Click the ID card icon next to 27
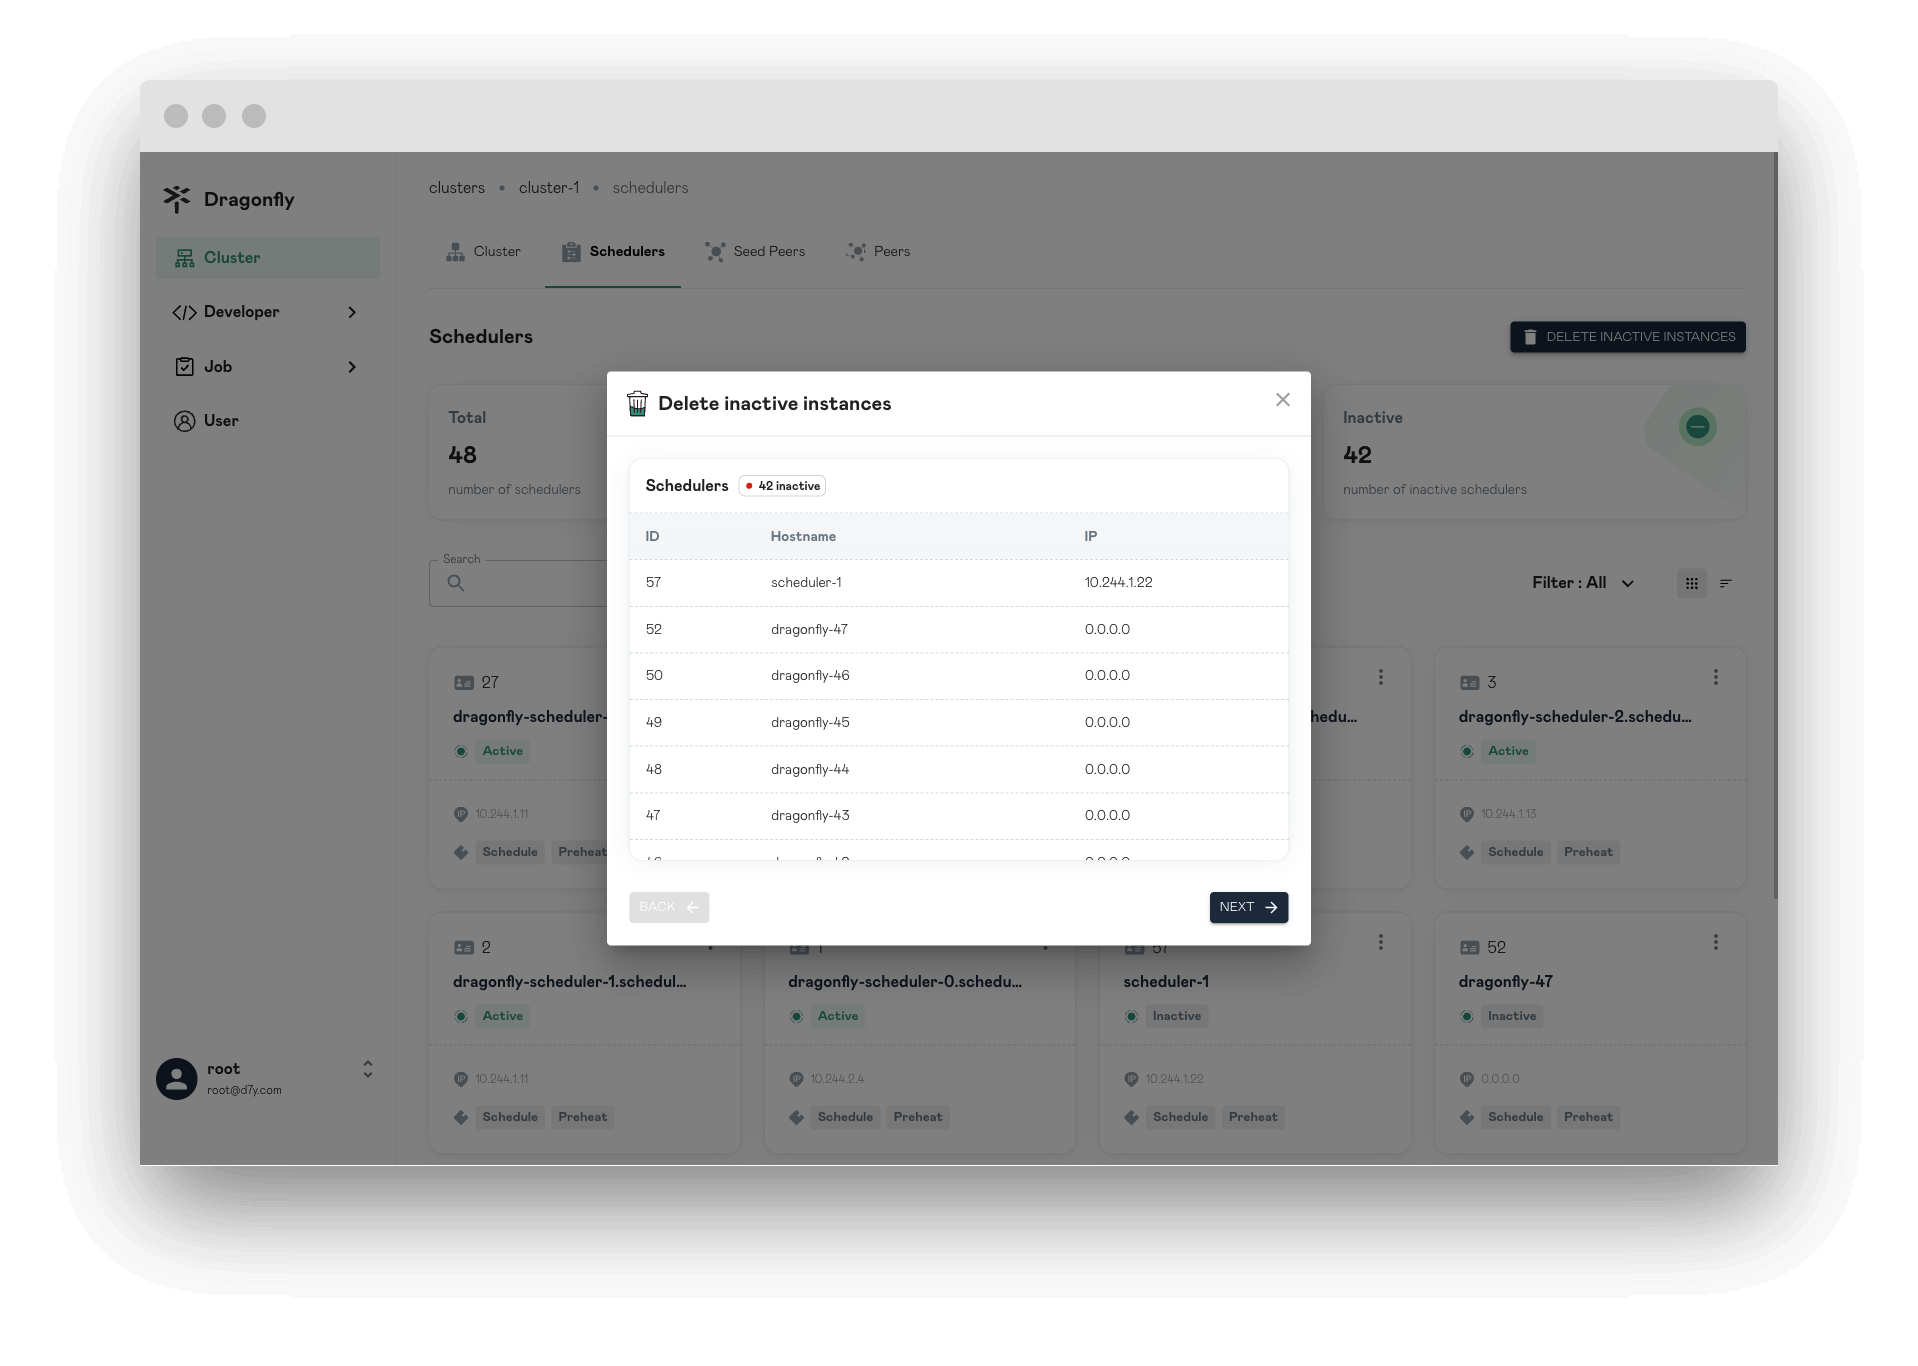Screen dimensions: 1918x1366 pos(464,683)
